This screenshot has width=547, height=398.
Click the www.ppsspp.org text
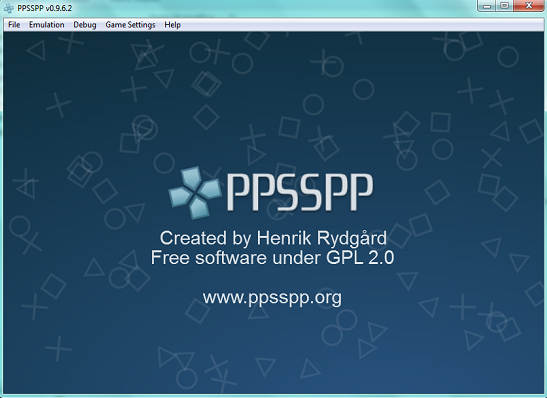point(272,298)
